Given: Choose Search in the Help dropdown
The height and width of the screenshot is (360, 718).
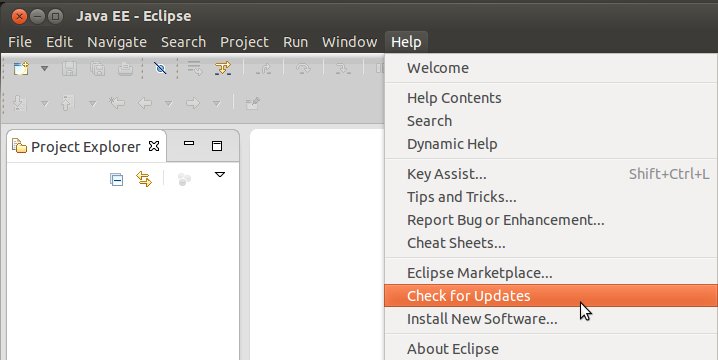Looking at the screenshot, I should point(551,121).
